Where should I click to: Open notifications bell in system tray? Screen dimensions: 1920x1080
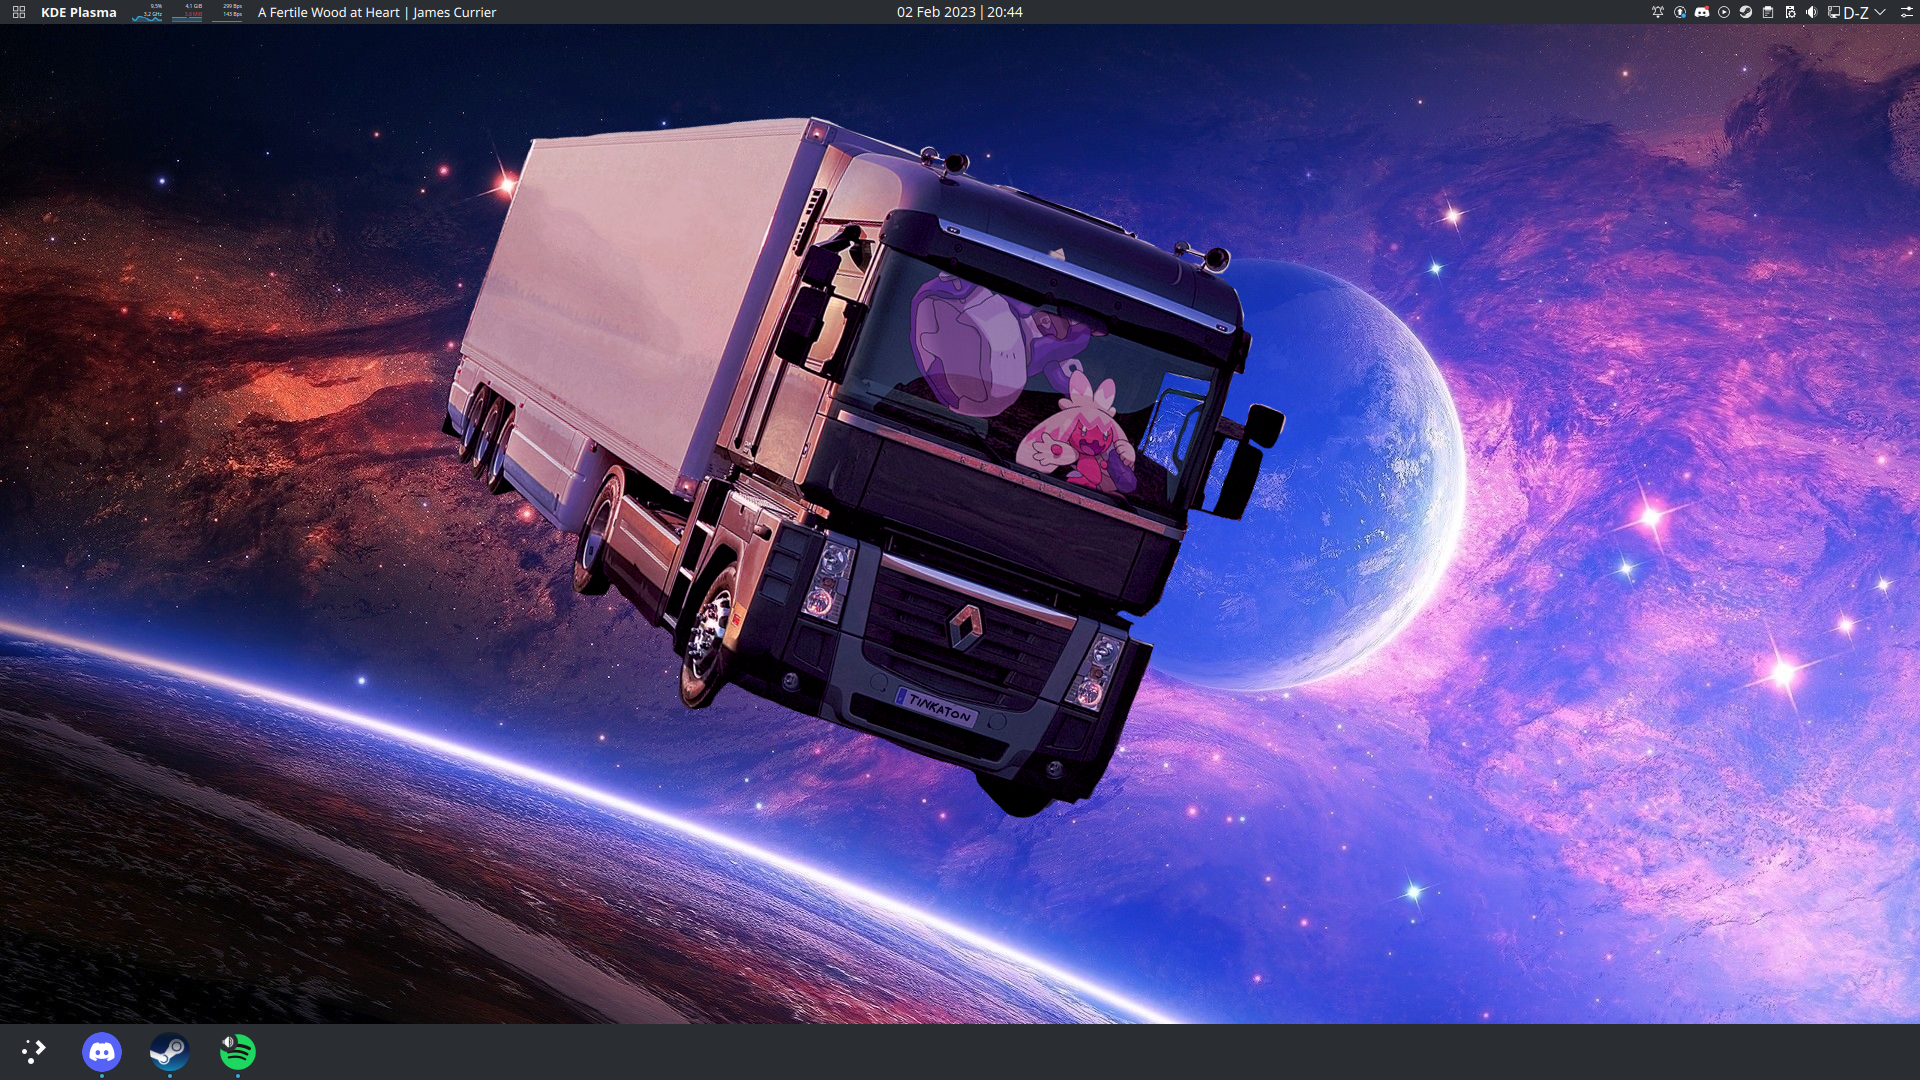click(x=1658, y=12)
